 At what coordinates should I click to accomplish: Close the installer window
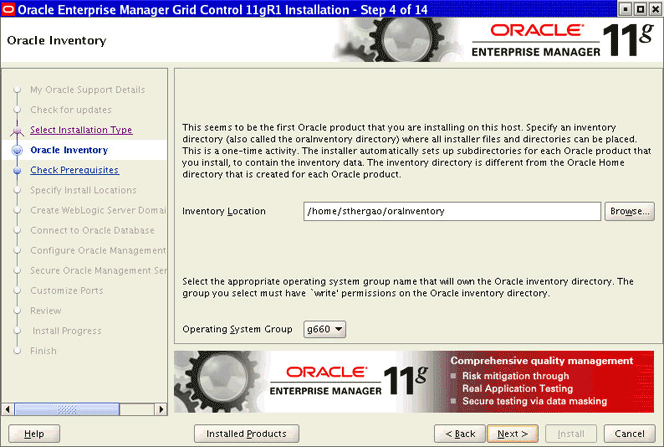tap(655, 9)
